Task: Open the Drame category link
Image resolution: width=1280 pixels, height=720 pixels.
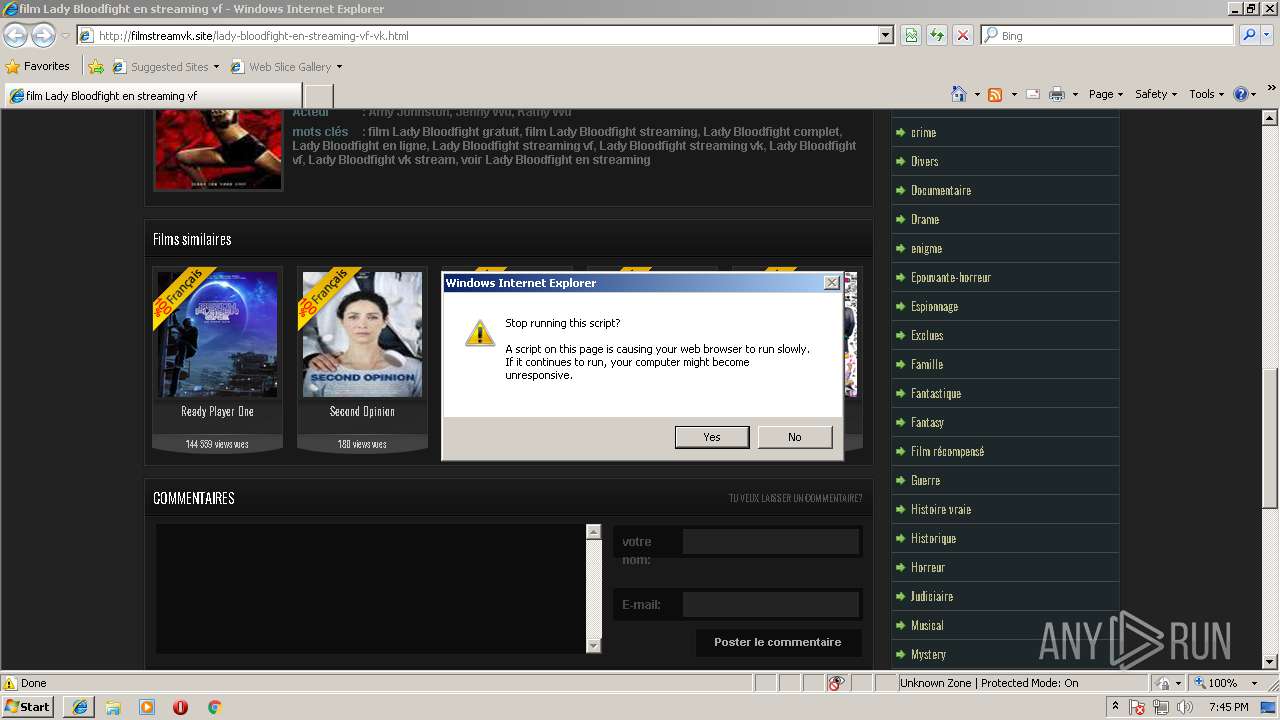Action: coord(925,219)
